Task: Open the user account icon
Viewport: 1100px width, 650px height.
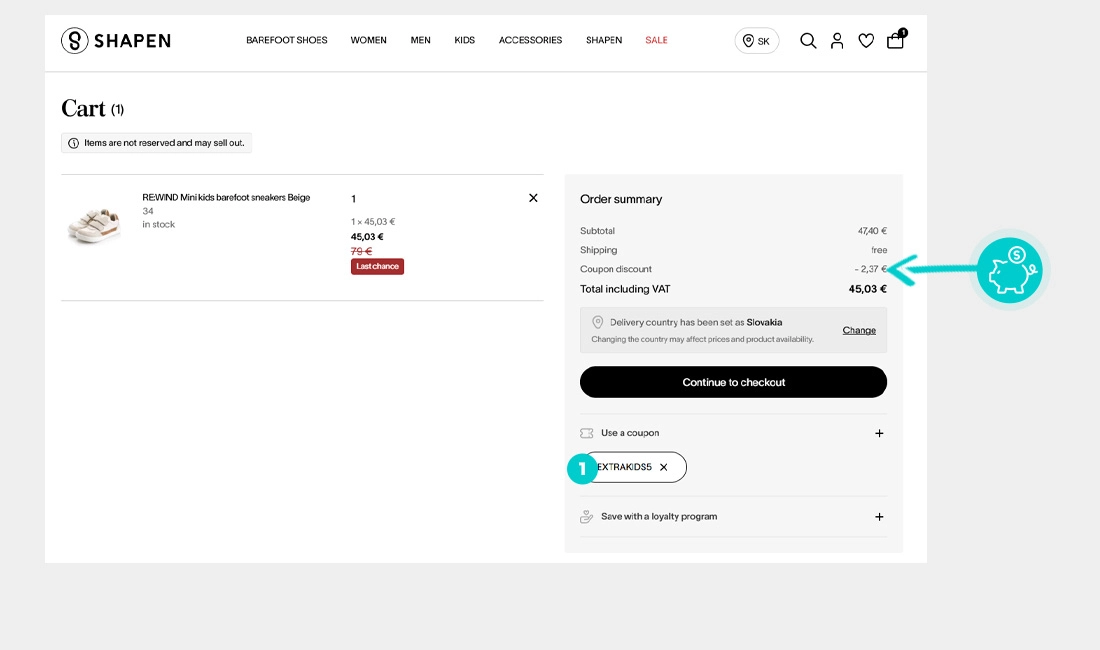Action: pos(837,41)
